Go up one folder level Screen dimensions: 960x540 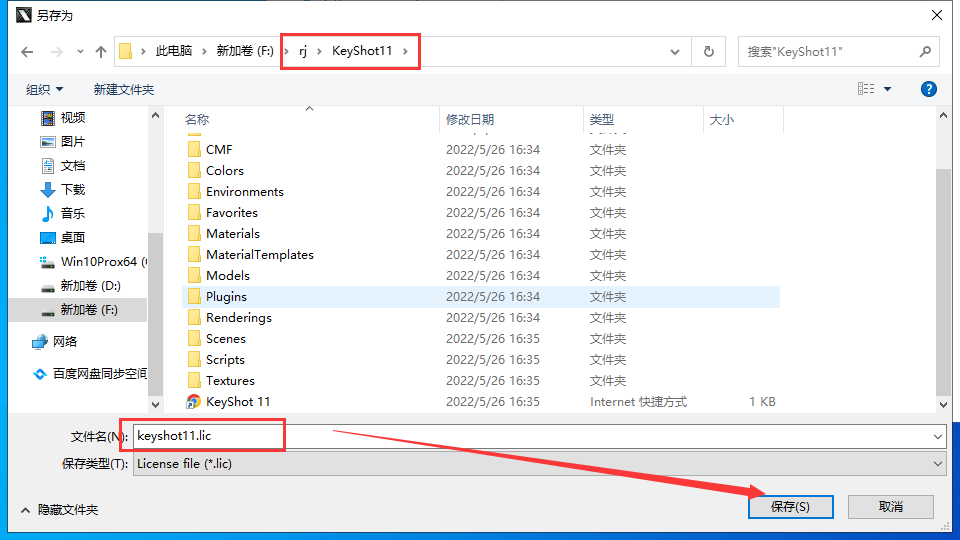[x=101, y=52]
